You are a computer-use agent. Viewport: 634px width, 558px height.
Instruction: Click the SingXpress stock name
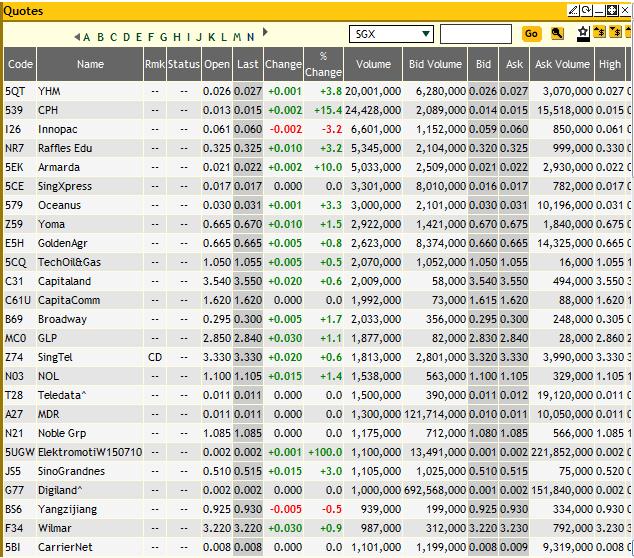(x=65, y=186)
